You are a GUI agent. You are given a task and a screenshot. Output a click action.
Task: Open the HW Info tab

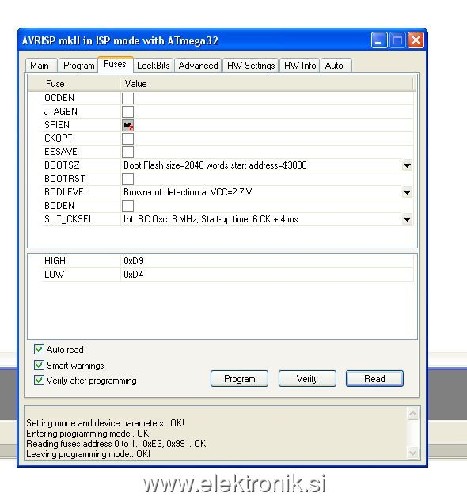[300, 65]
